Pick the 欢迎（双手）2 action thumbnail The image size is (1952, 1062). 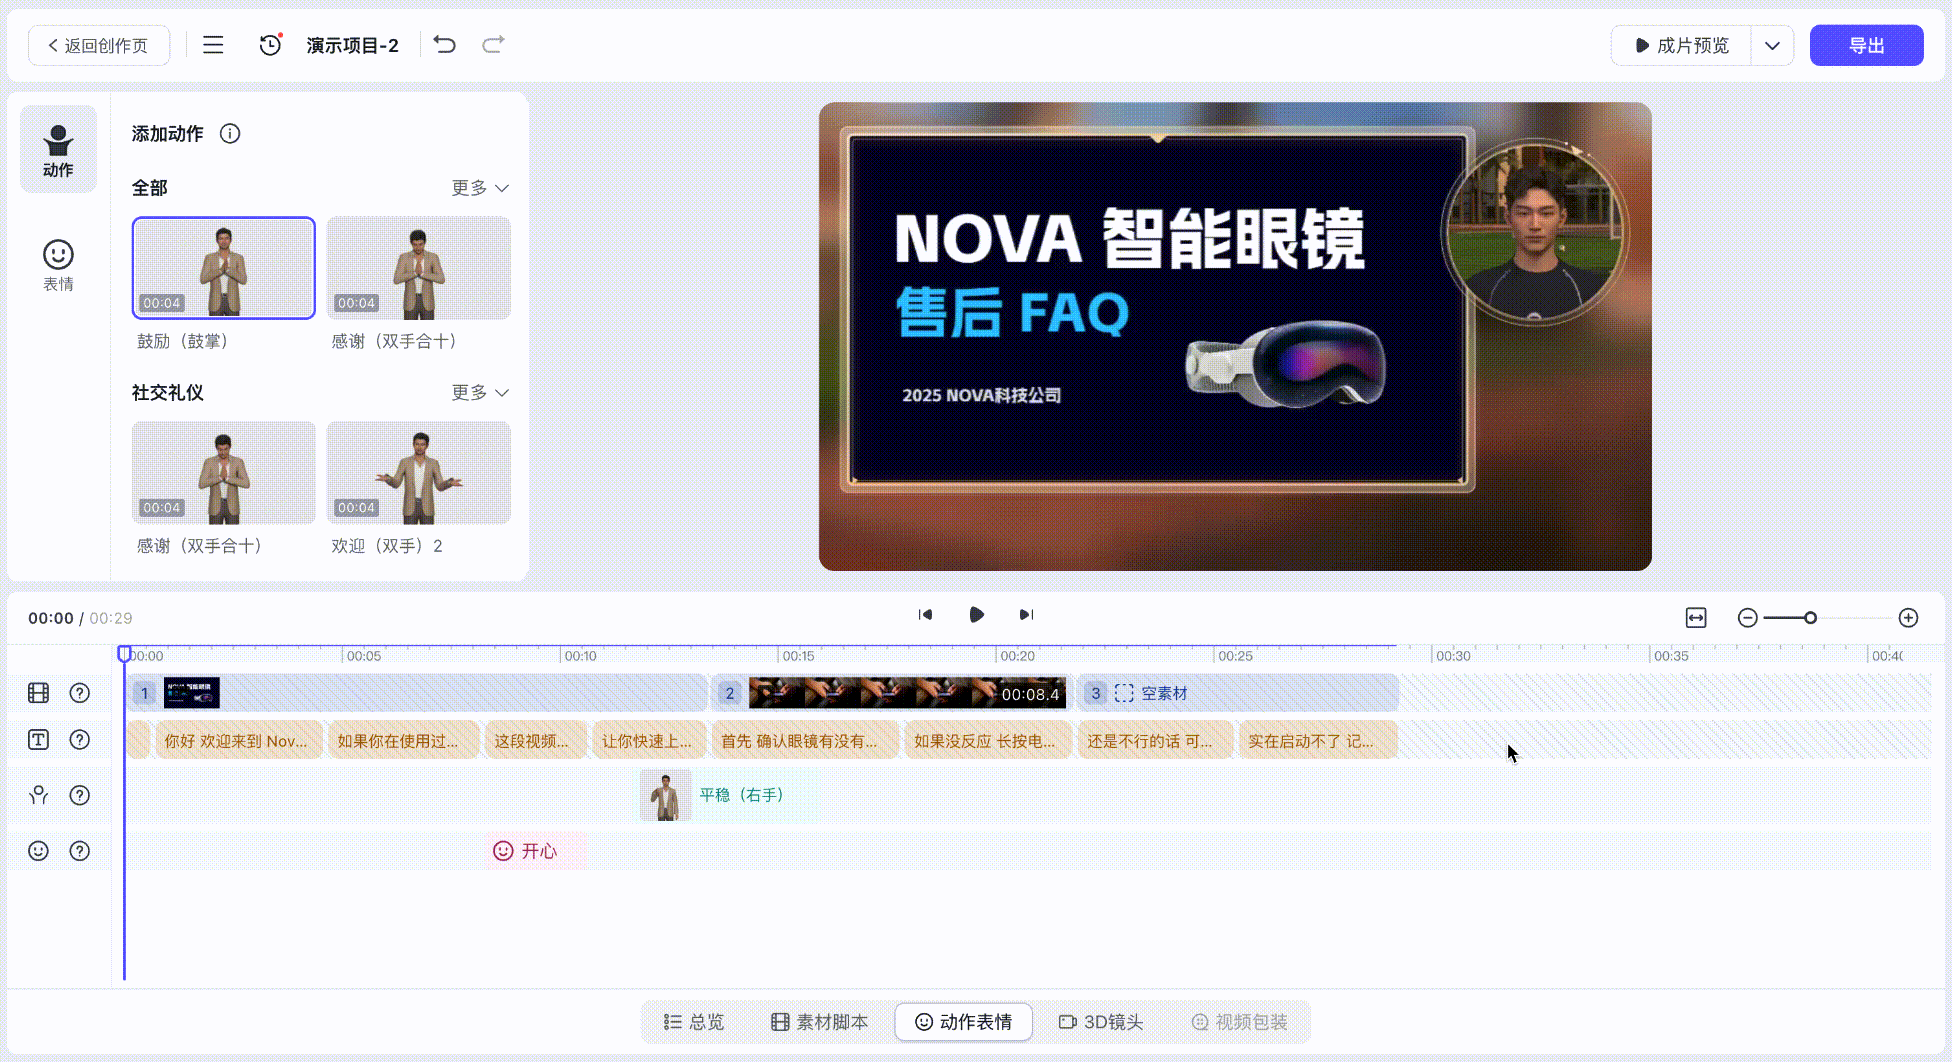(419, 473)
